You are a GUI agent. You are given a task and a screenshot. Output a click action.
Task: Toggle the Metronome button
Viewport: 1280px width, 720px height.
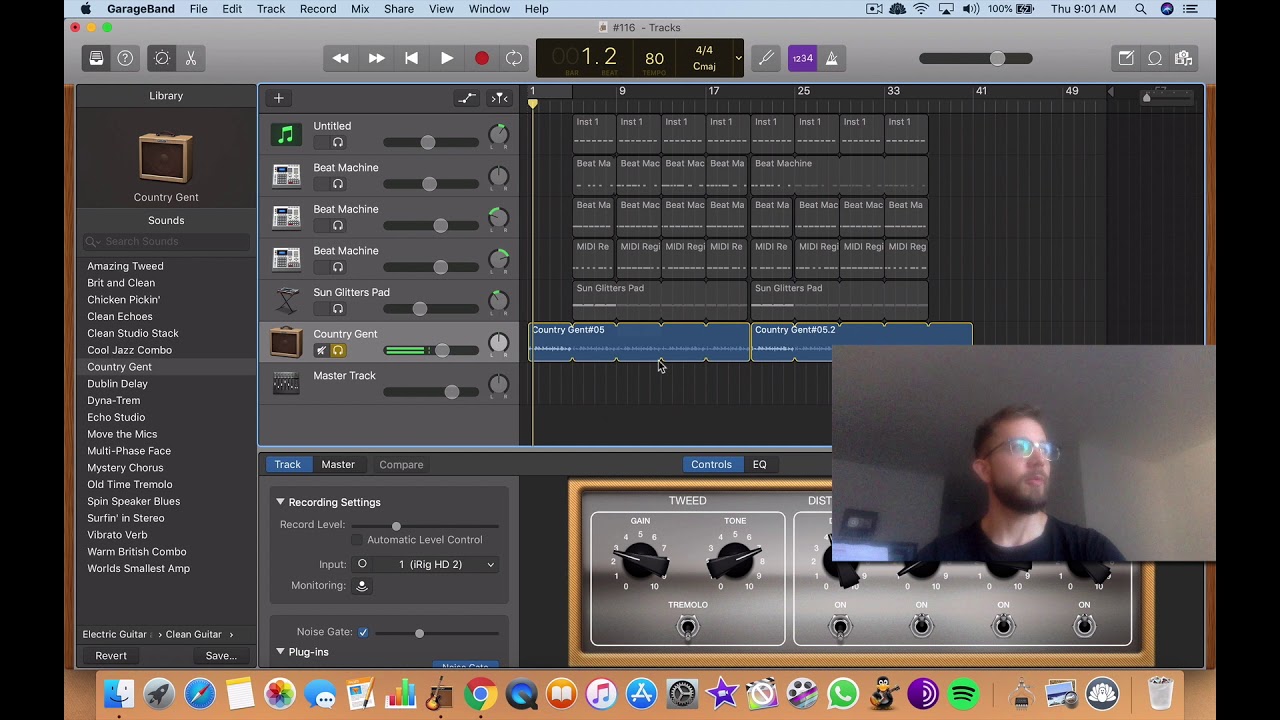pyautogui.click(x=831, y=58)
